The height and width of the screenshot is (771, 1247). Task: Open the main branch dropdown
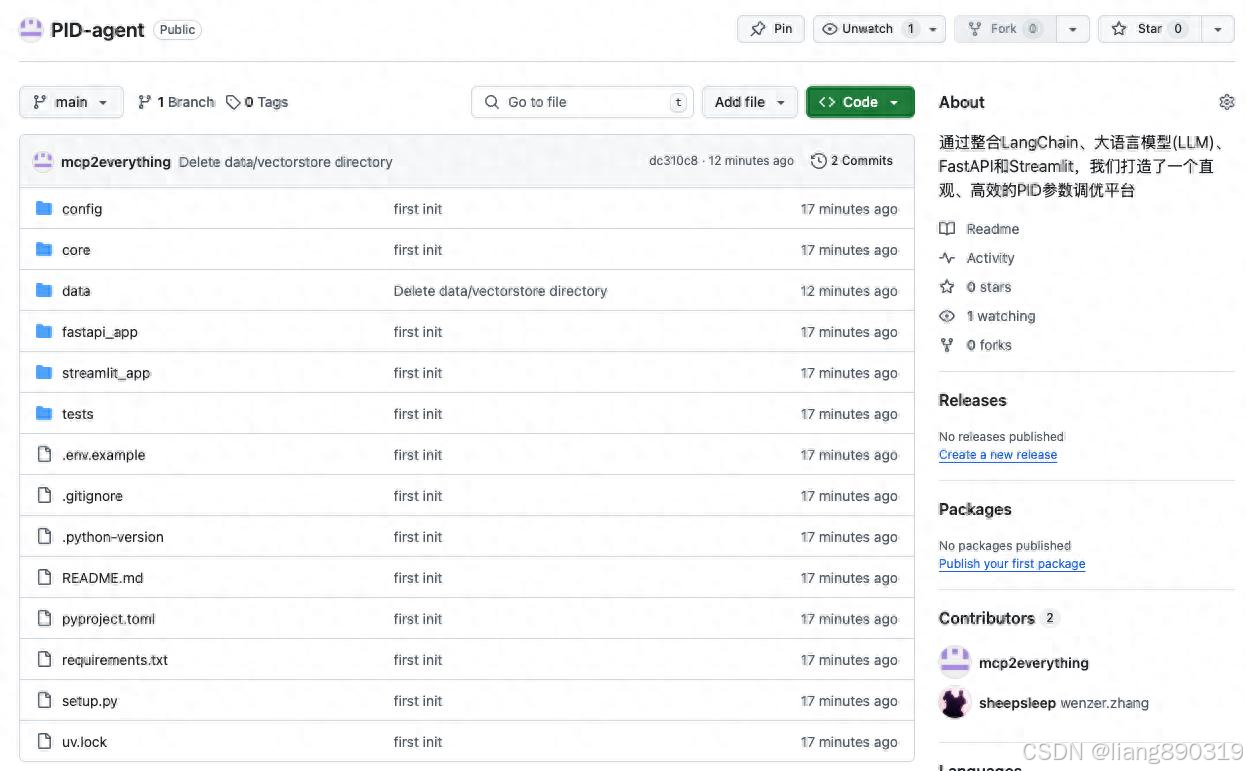[71, 102]
